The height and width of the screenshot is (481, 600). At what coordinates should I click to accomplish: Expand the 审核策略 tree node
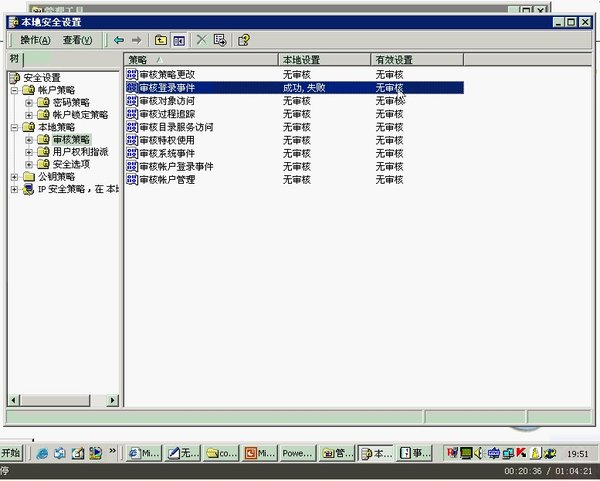click(x=29, y=140)
